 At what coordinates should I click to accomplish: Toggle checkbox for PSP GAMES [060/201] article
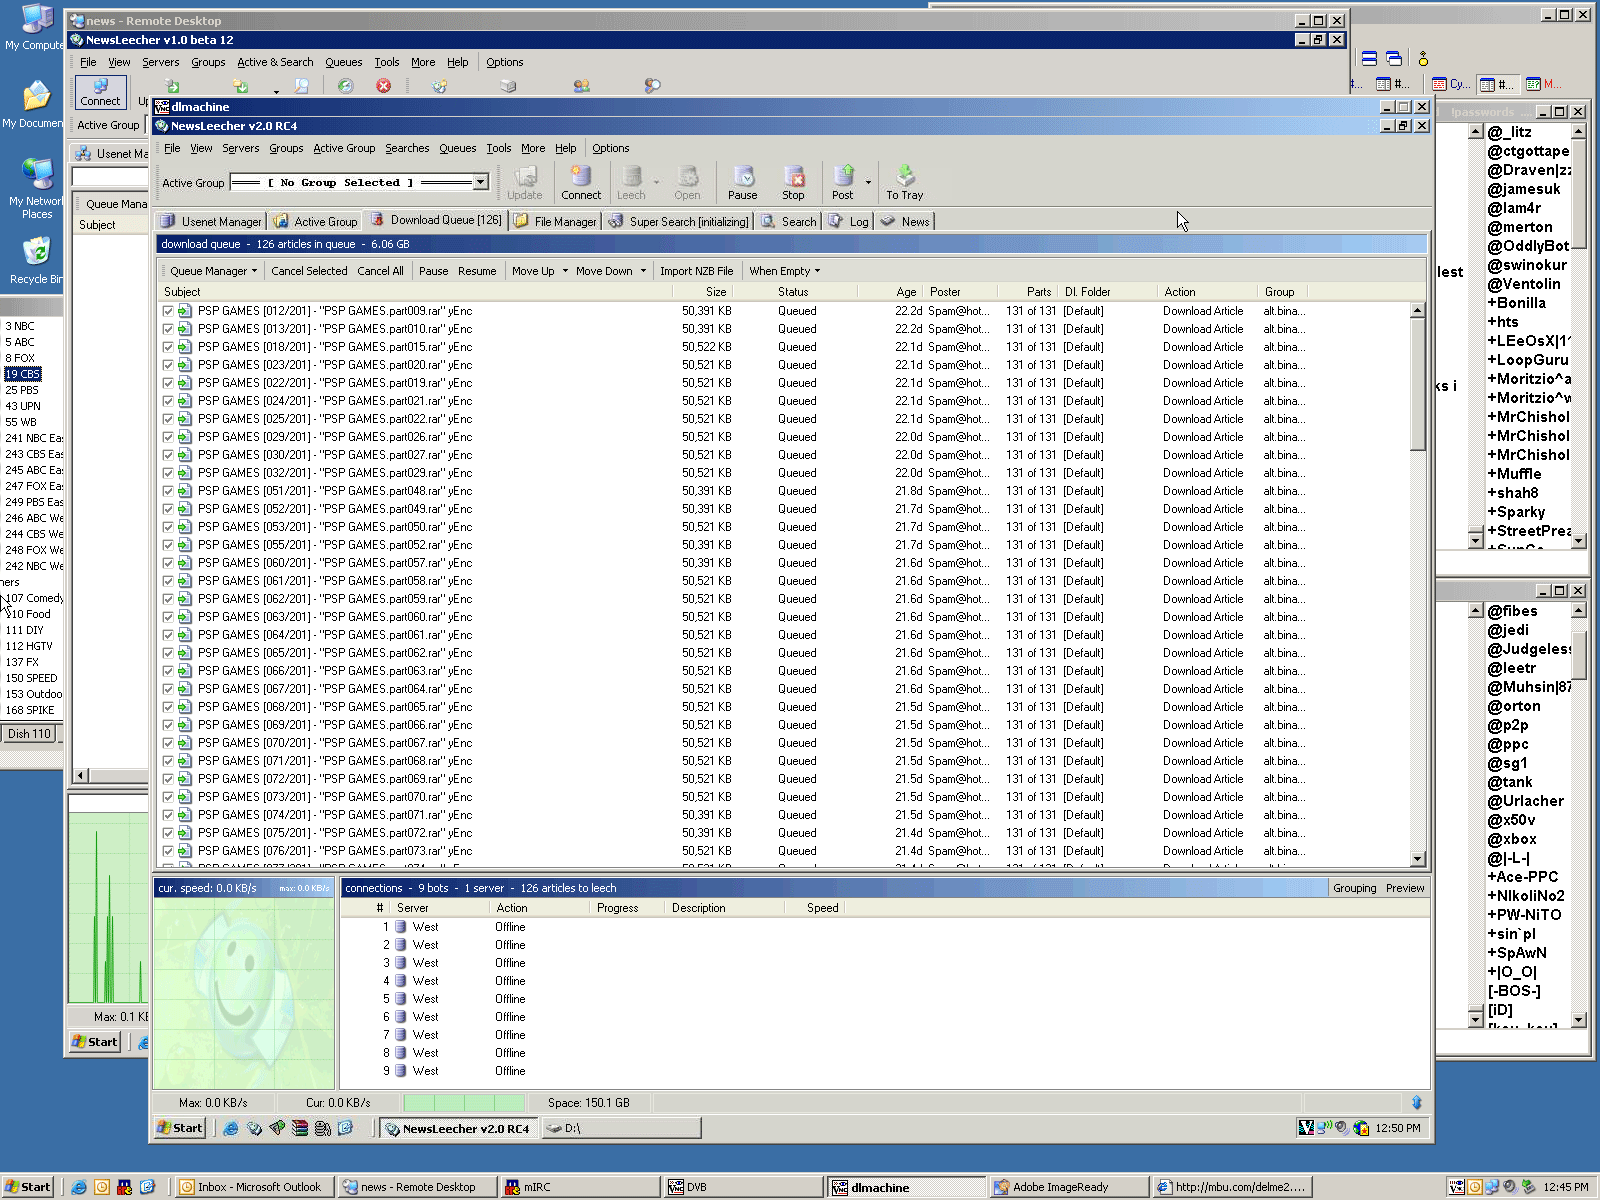tap(168, 563)
